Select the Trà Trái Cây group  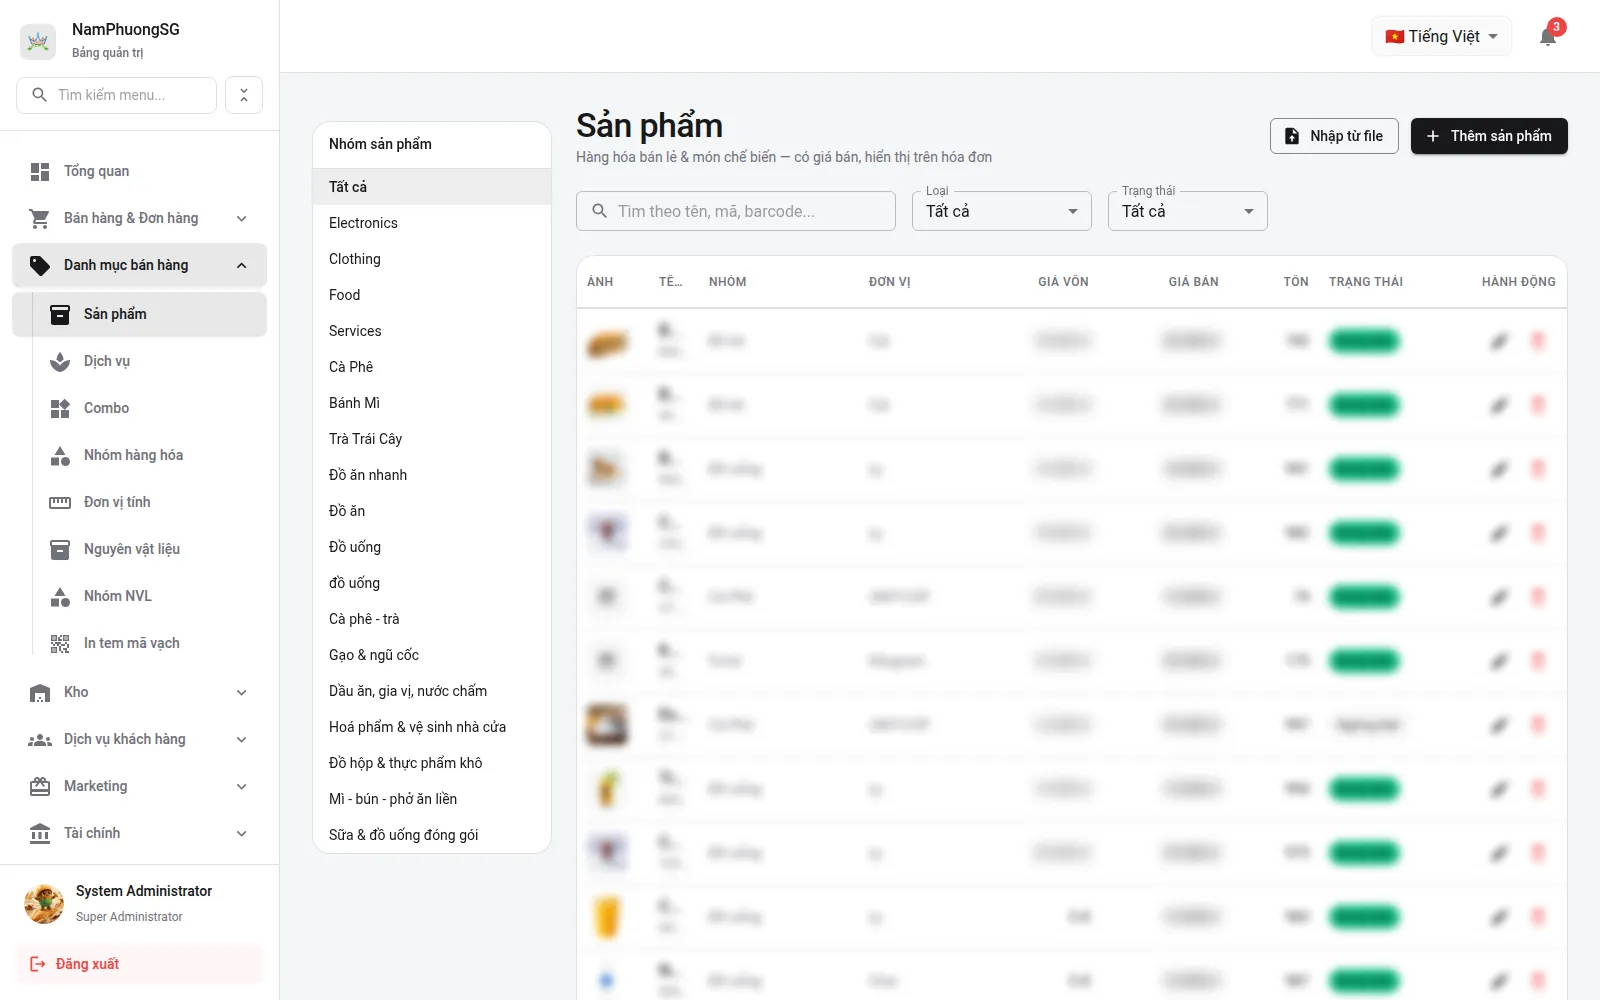[432, 439]
